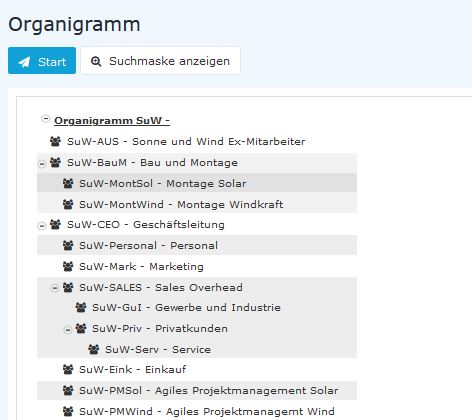Viewport: 472px width, 420px height.
Task: Select SuW-MontWind Montage Windkraft entry
Action: (197, 204)
